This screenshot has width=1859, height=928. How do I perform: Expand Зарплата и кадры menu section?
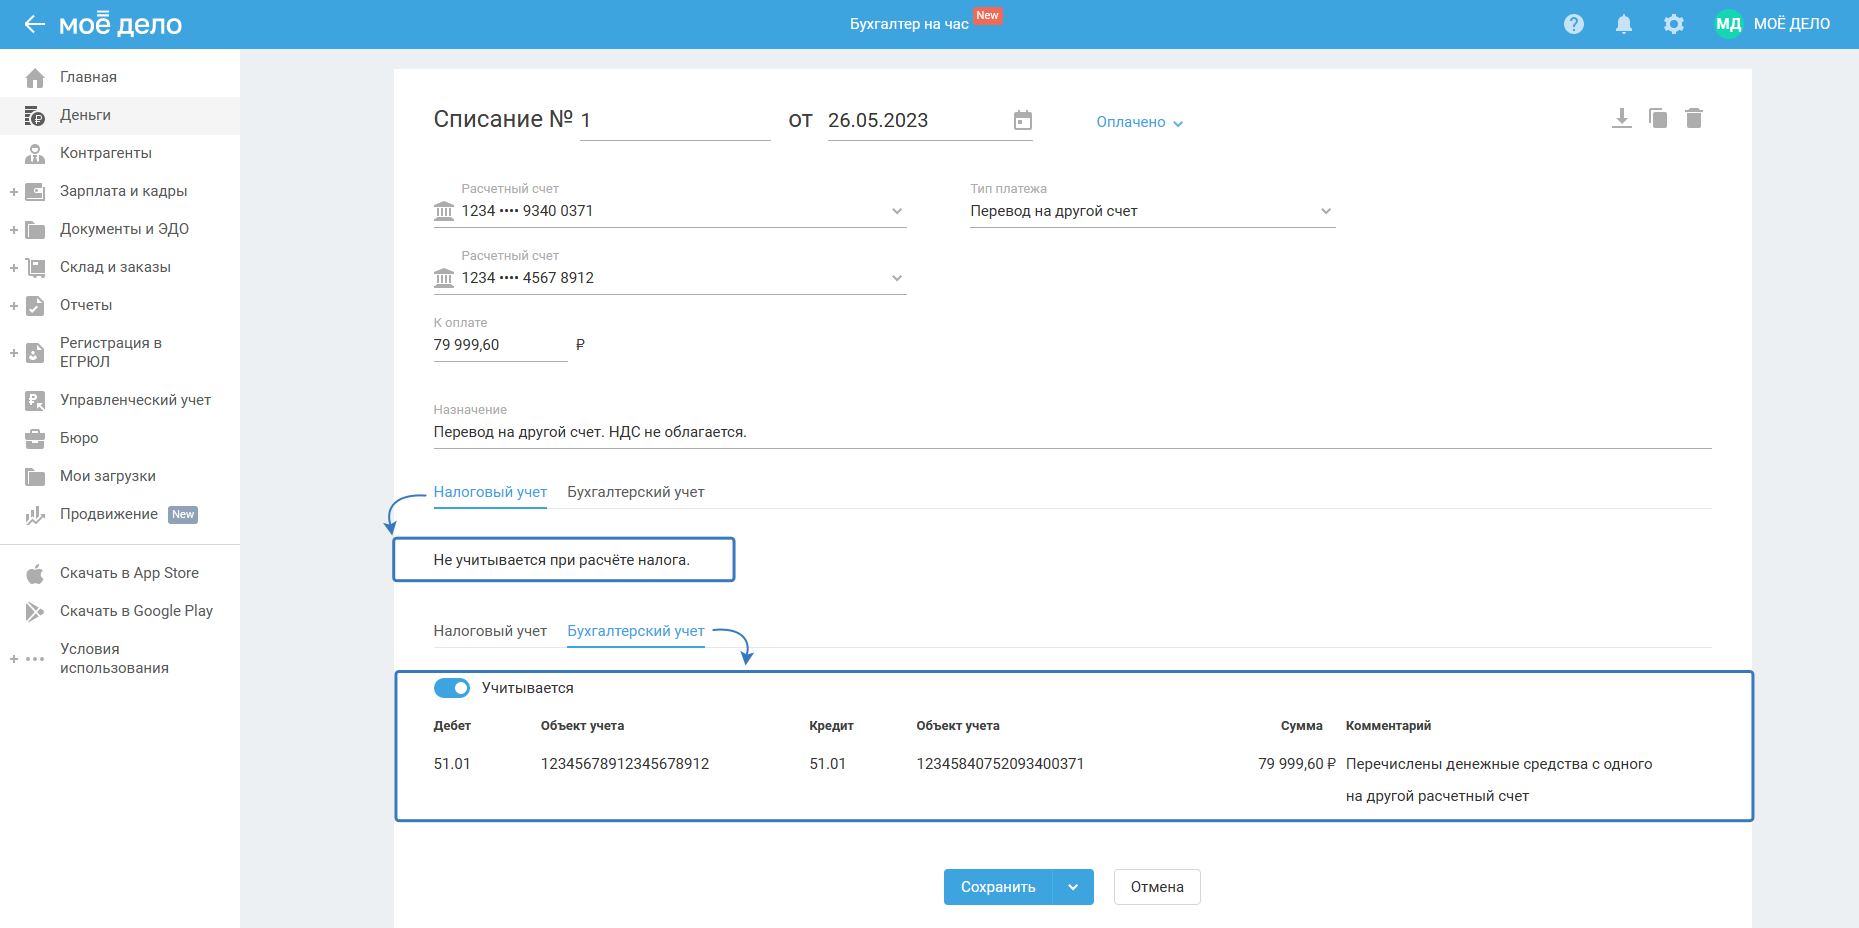tap(14, 191)
